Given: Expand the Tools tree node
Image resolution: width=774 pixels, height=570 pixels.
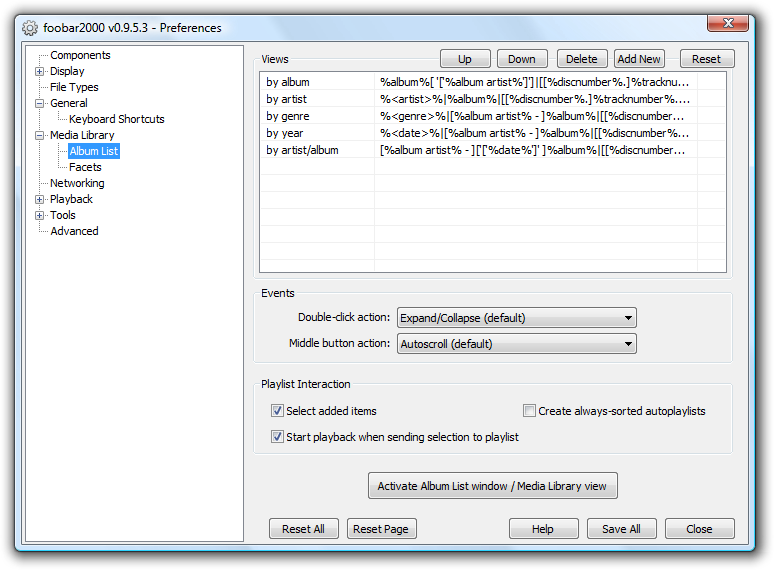Looking at the screenshot, I should tap(40, 215).
